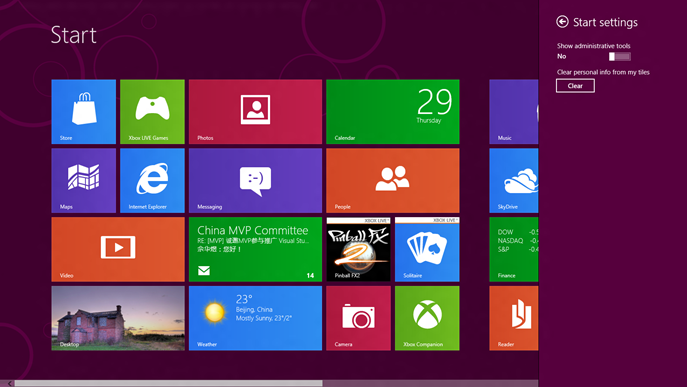The image size is (687, 387).
Task: Open the Photos tile
Action: click(255, 112)
